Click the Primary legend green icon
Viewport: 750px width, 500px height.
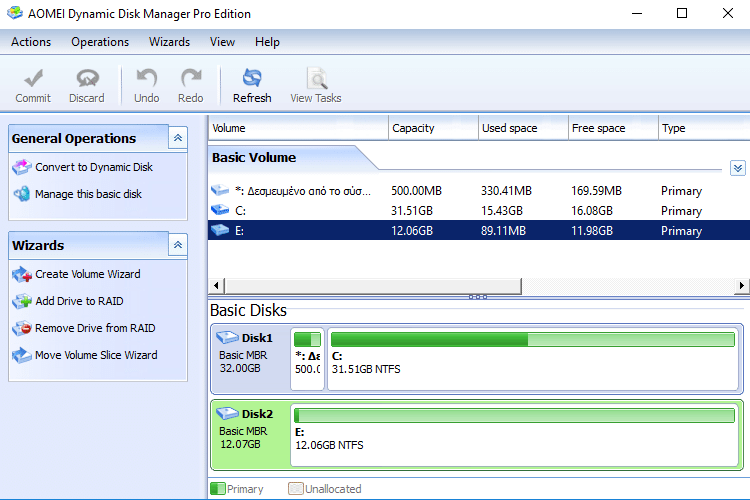pos(218,489)
